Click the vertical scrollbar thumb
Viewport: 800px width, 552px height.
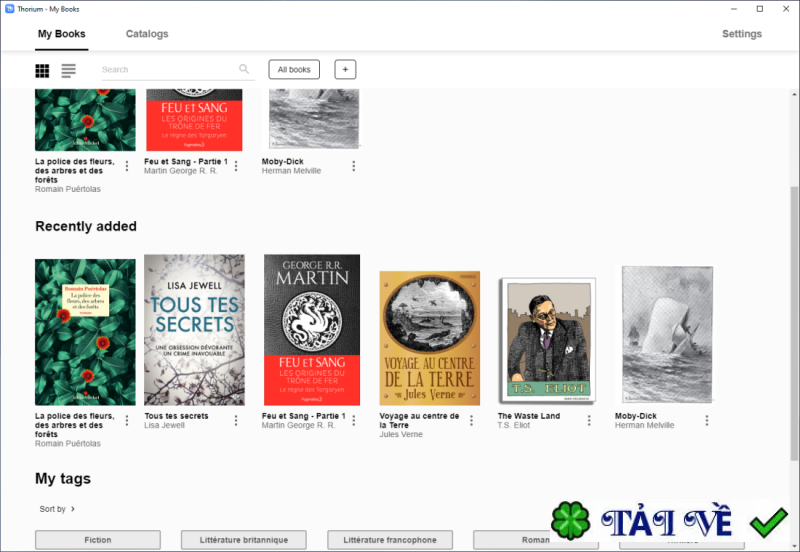[x=794, y=324]
